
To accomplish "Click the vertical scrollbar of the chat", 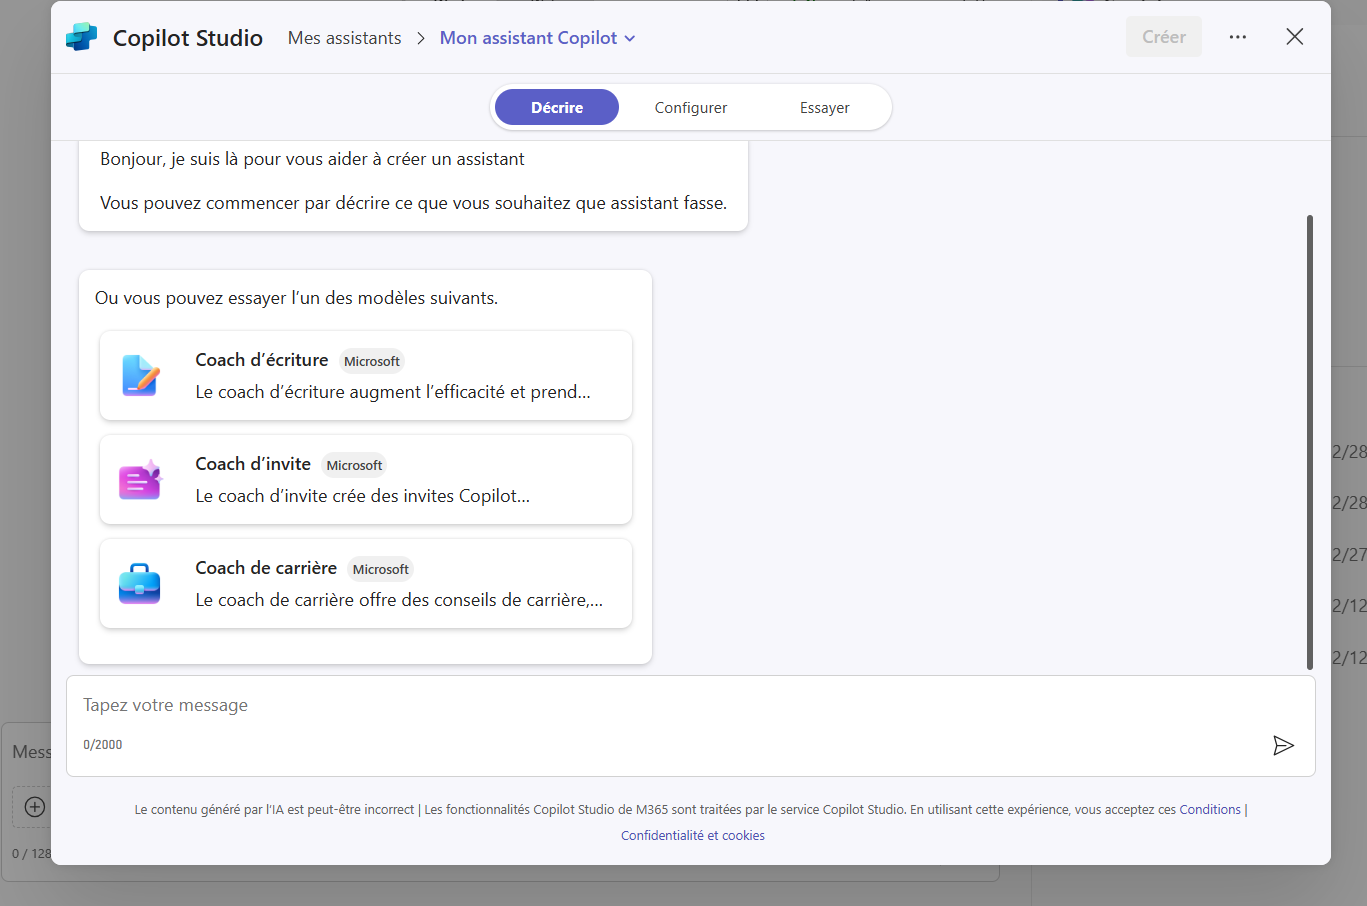I will 1310,442.
